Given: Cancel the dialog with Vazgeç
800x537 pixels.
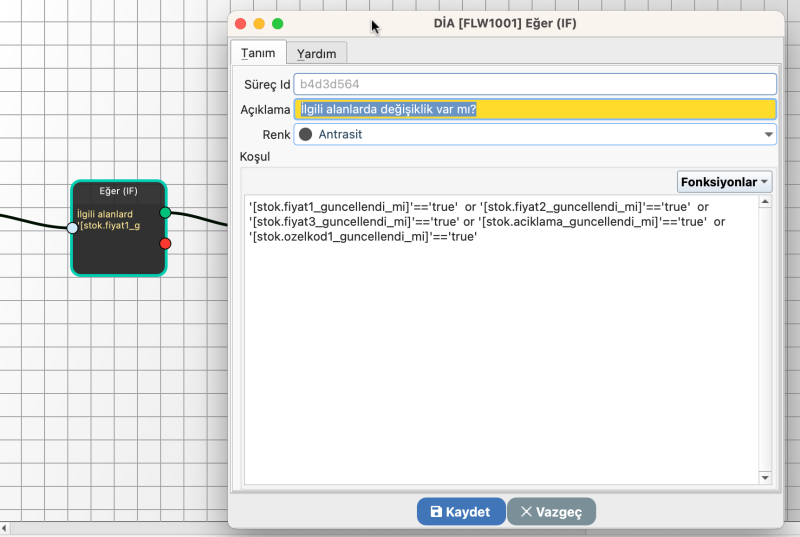Looking at the screenshot, I should coord(551,511).
